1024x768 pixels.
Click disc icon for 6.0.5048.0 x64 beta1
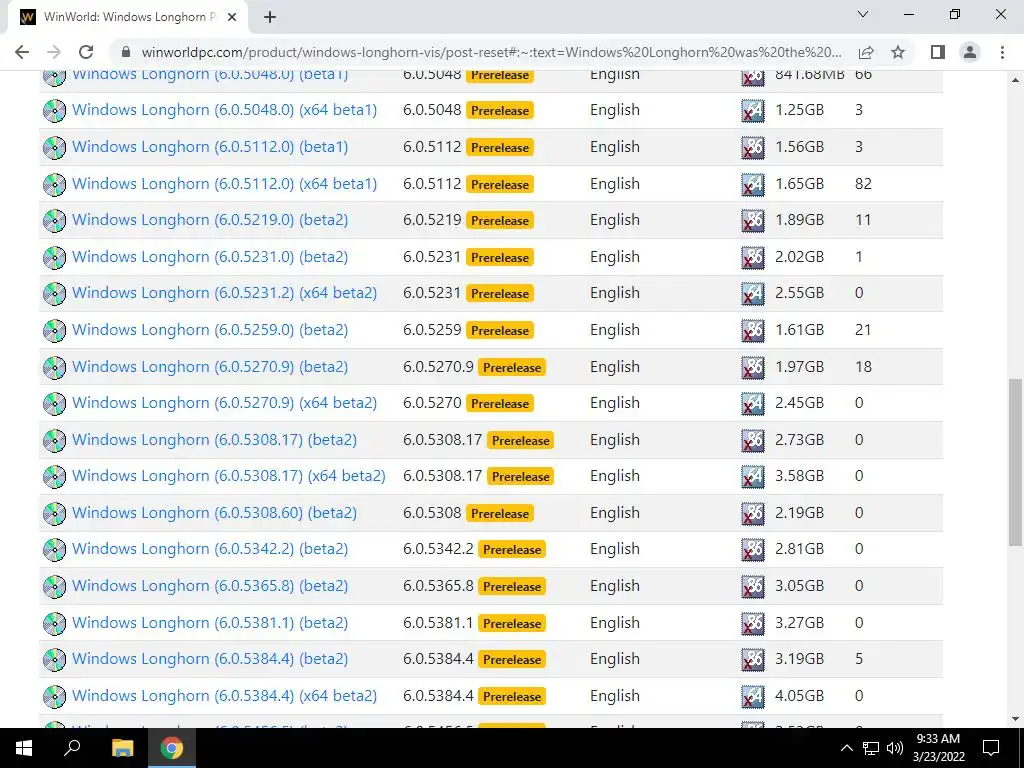54,110
